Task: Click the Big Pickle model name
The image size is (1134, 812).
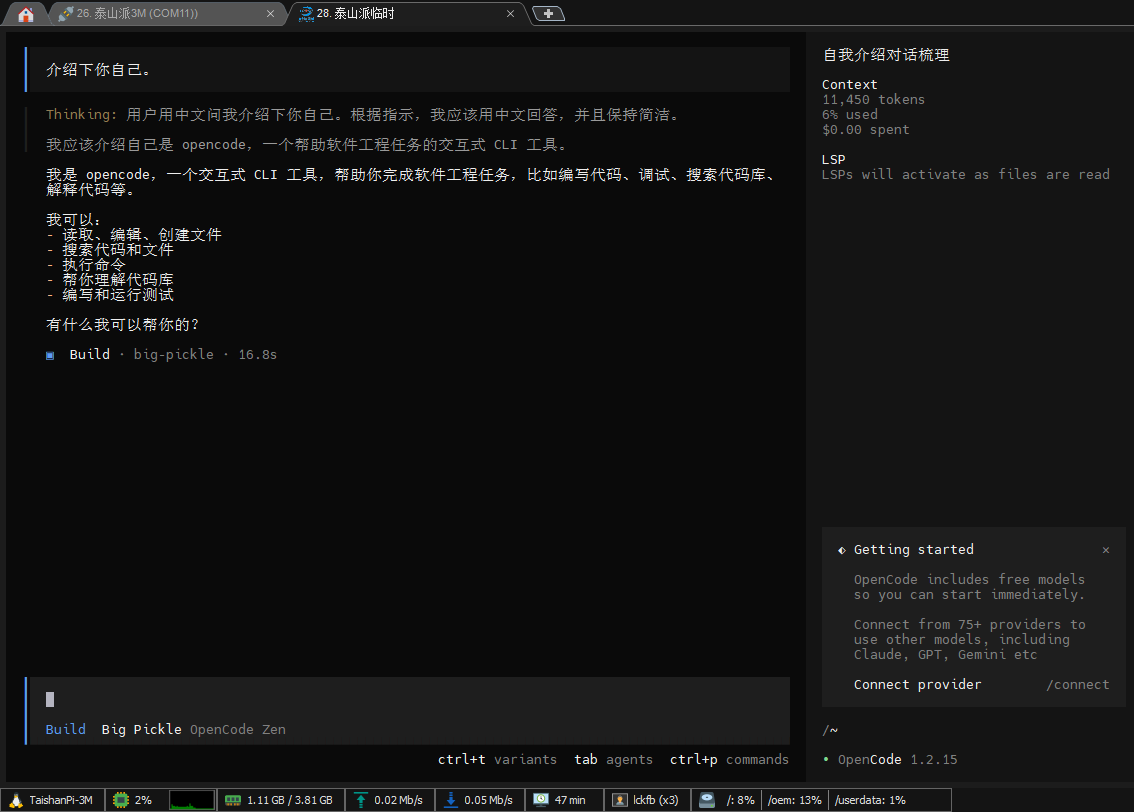Action: pyautogui.click(x=142, y=729)
